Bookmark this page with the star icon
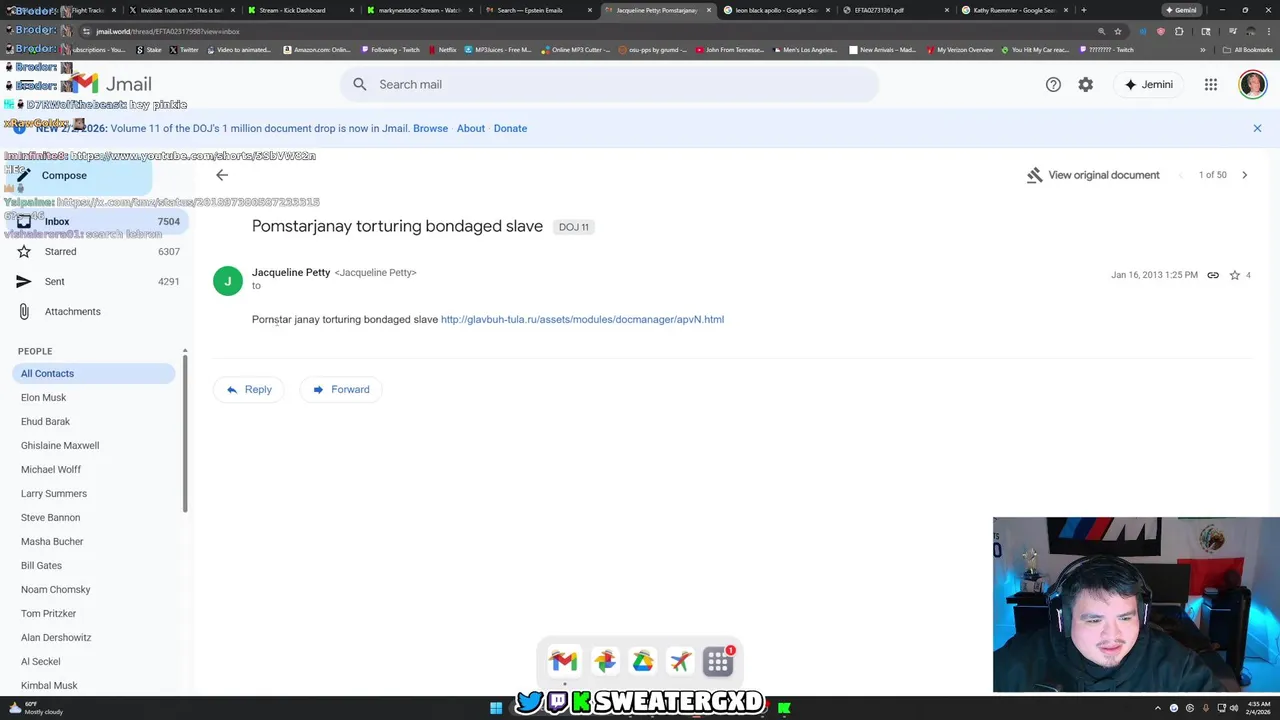Viewport: 1280px width, 720px height. point(1118,31)
